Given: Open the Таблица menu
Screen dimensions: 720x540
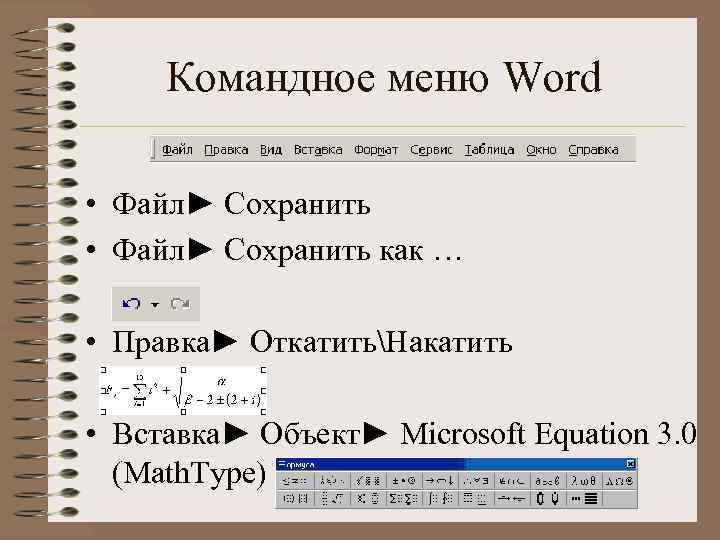Looking at the screenshot, I should 489,150.
